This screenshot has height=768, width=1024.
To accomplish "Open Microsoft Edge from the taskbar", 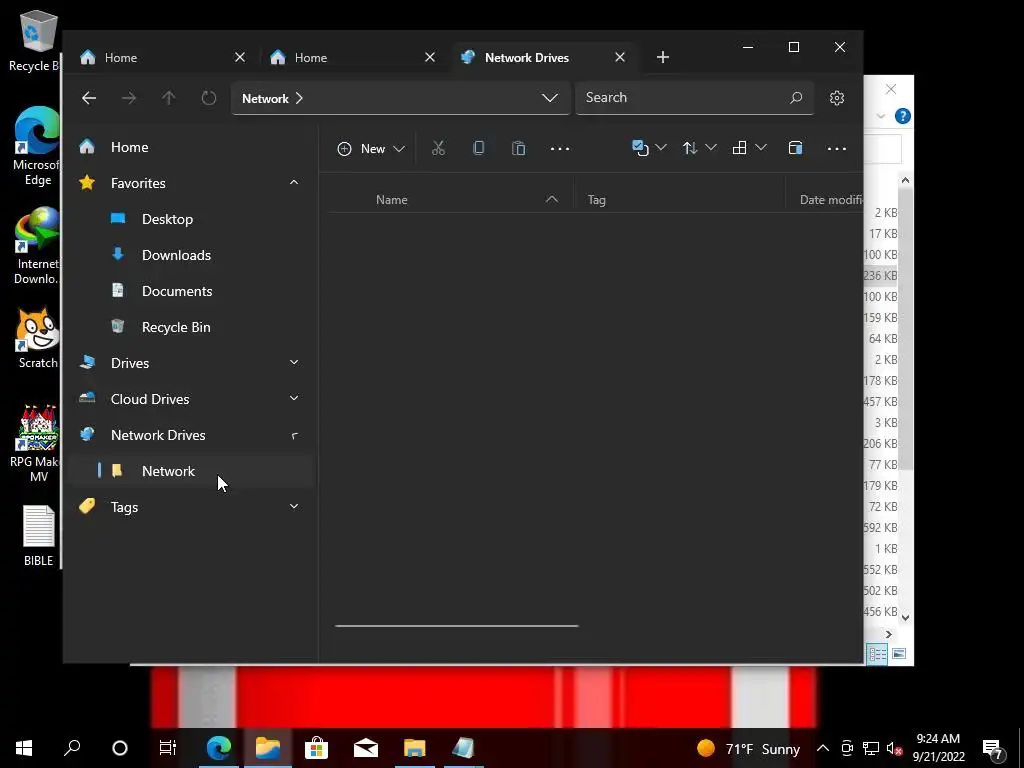I will click(219, 748).
